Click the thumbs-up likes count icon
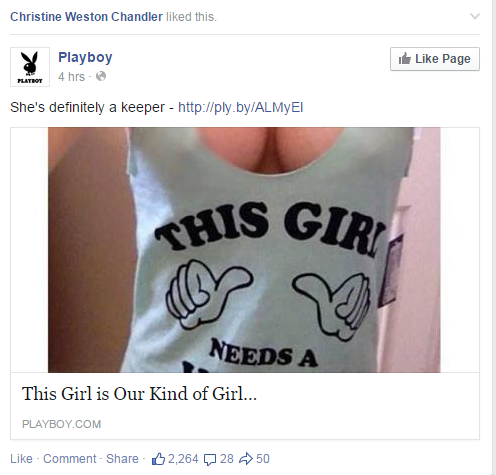The image size is (496, 475). coord(158,459)
